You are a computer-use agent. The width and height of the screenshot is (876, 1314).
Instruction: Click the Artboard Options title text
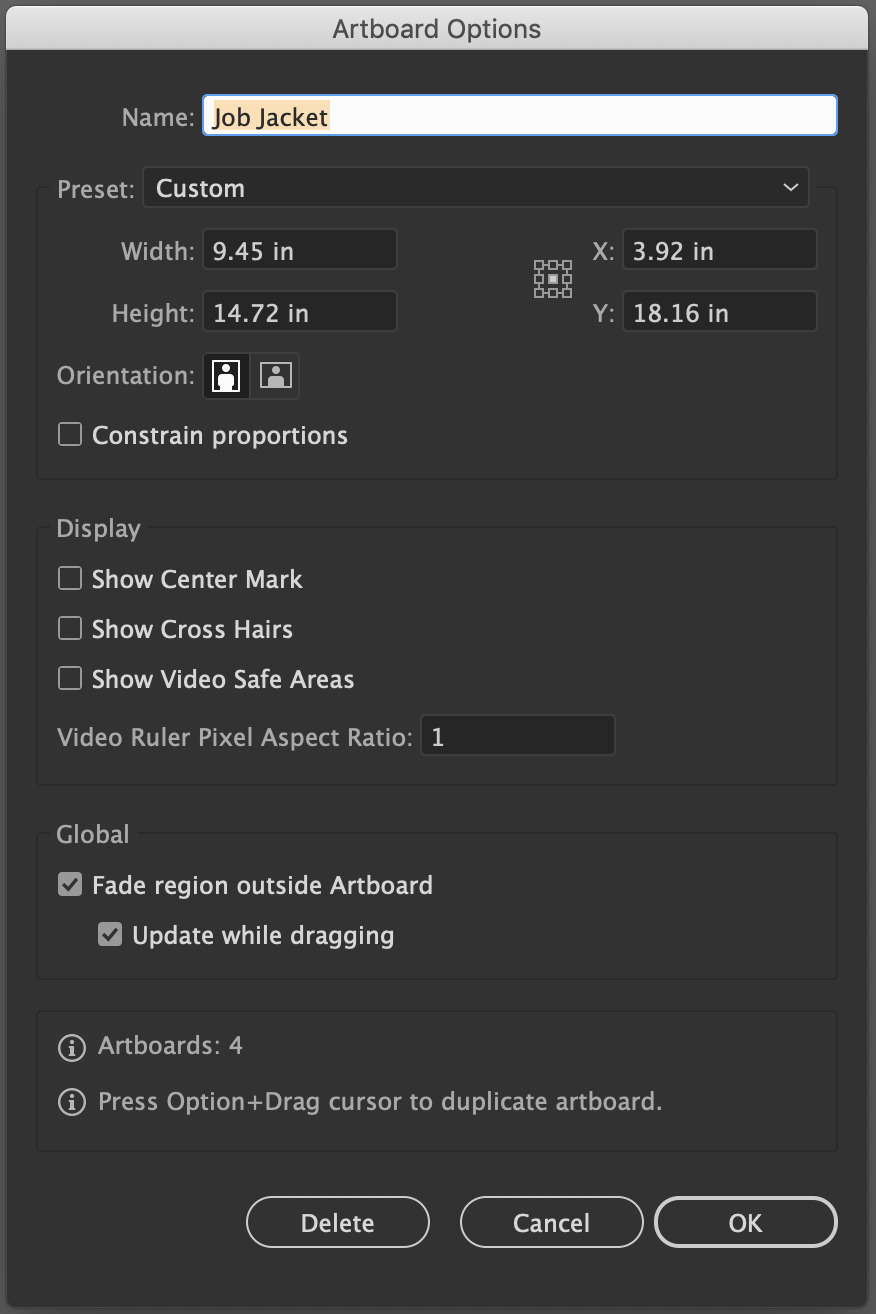coord(437,29)
